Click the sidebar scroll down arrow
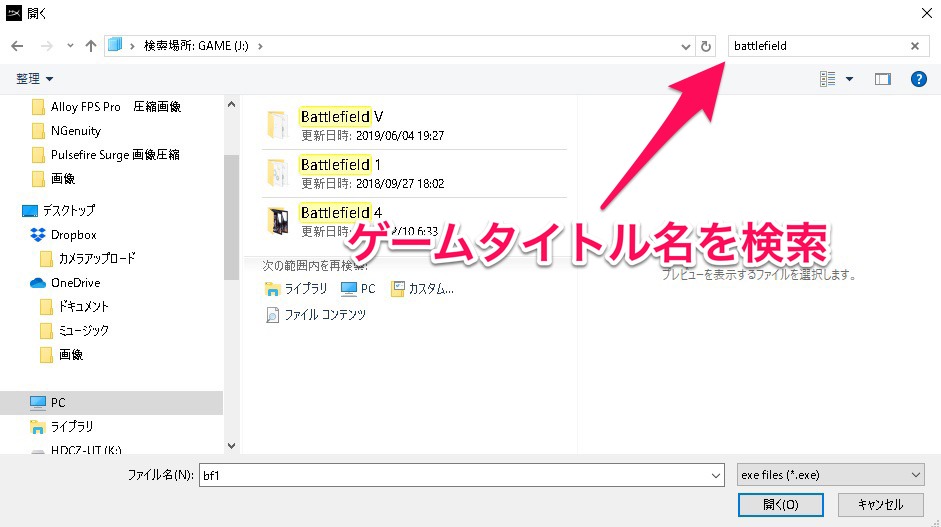The height and width of the screenshot is (527, 941). click(x=232, y=445)
